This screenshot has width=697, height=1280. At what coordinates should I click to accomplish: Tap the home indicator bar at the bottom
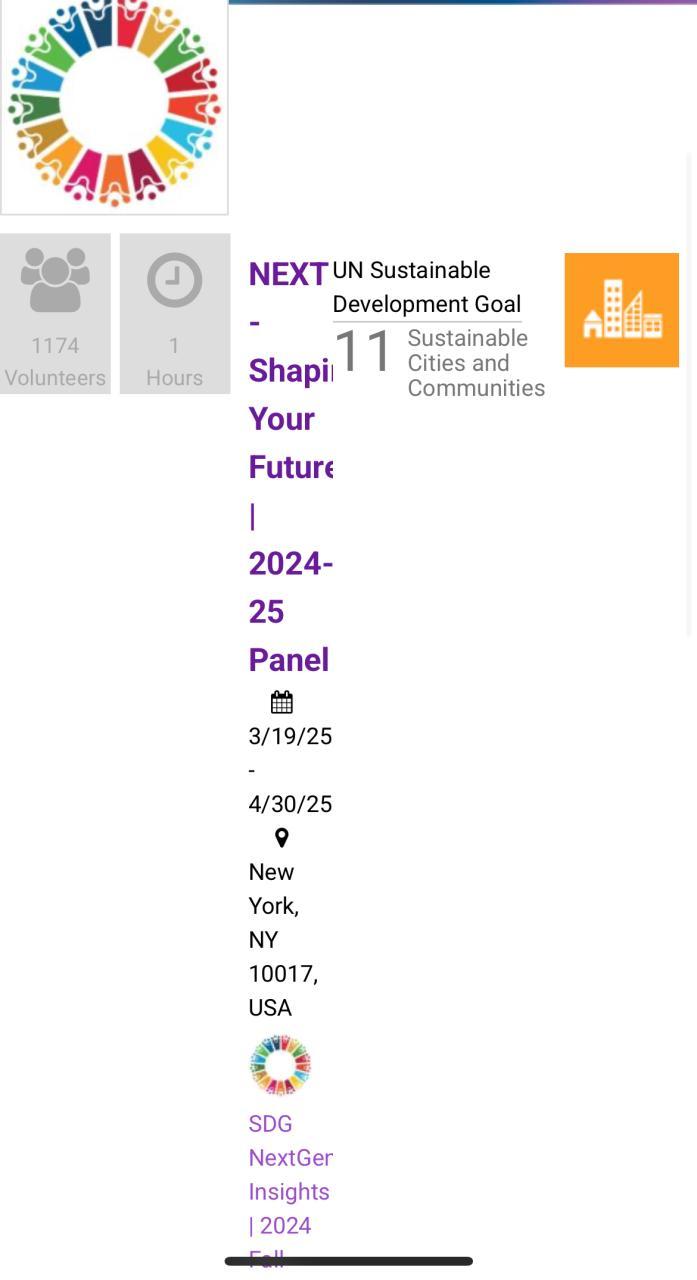pos(348,1261)
